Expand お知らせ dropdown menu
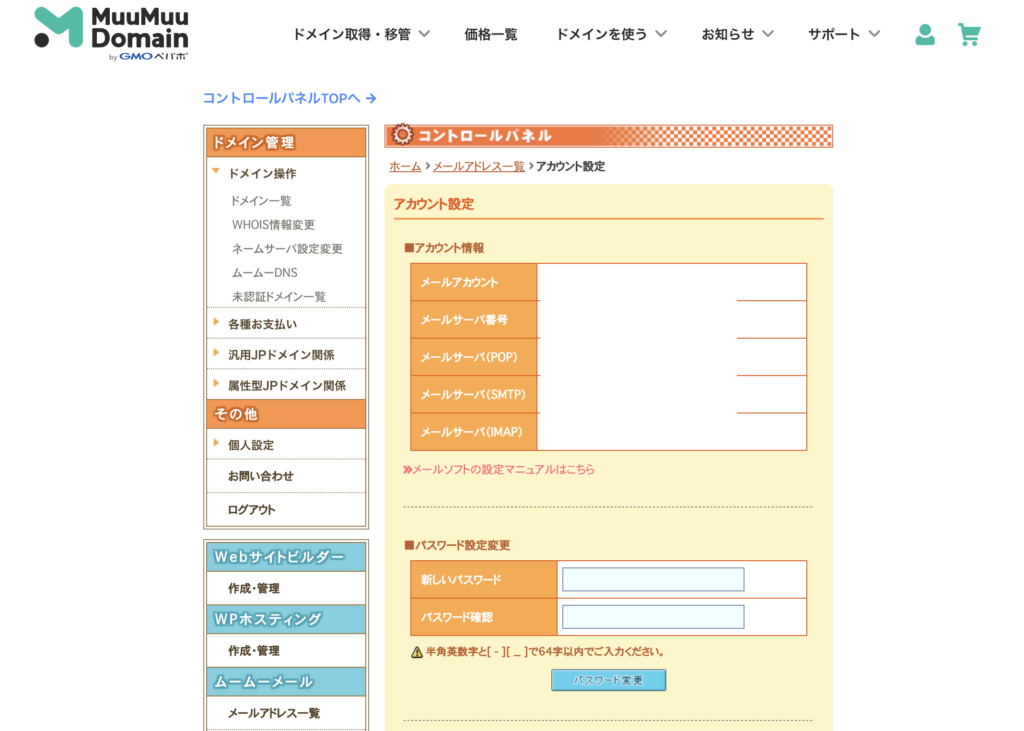Screen dimensions: 1024x731 pos(737,34)
